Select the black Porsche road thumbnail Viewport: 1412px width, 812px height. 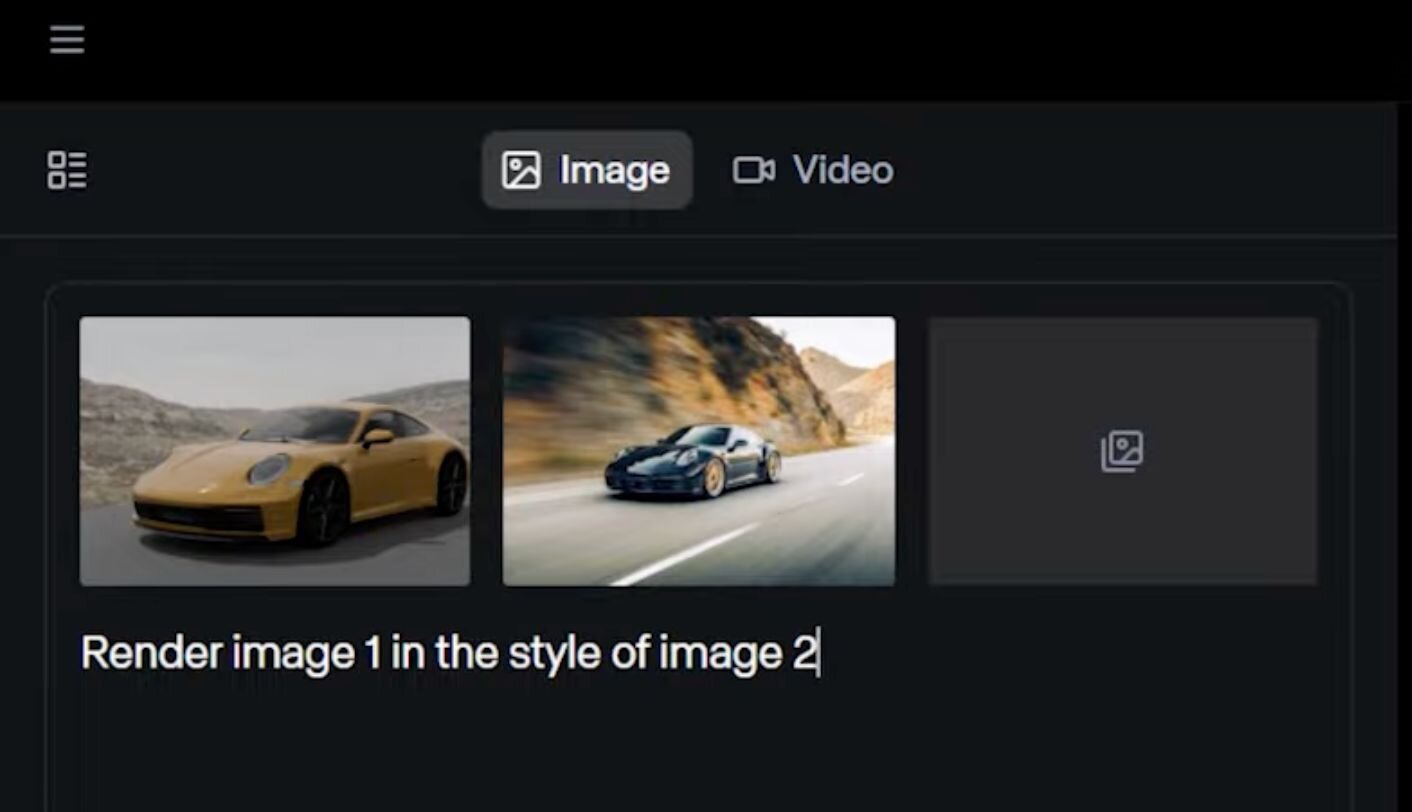tap(699, 451)
